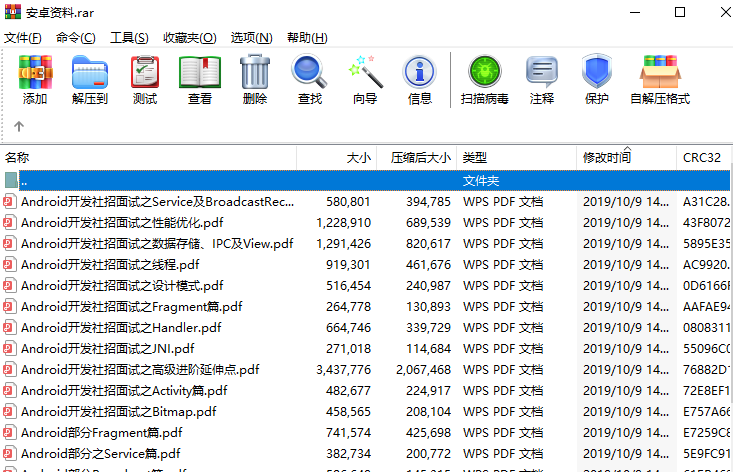The height and width of the screenshot is (472, 733).
Task: Select Android开发社招面试之Bitmap.pdf
Action: tap(119, 412)
